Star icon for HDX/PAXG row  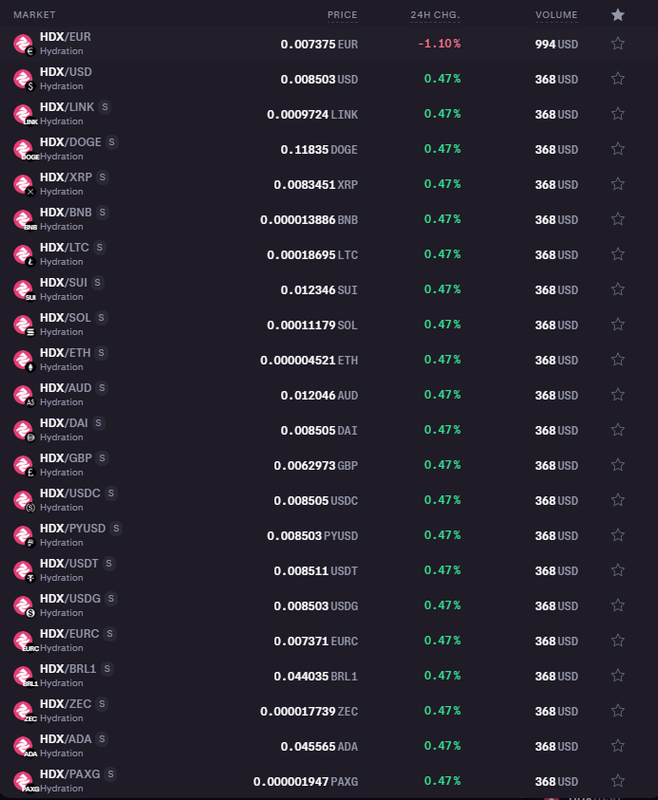click(618, 781)
